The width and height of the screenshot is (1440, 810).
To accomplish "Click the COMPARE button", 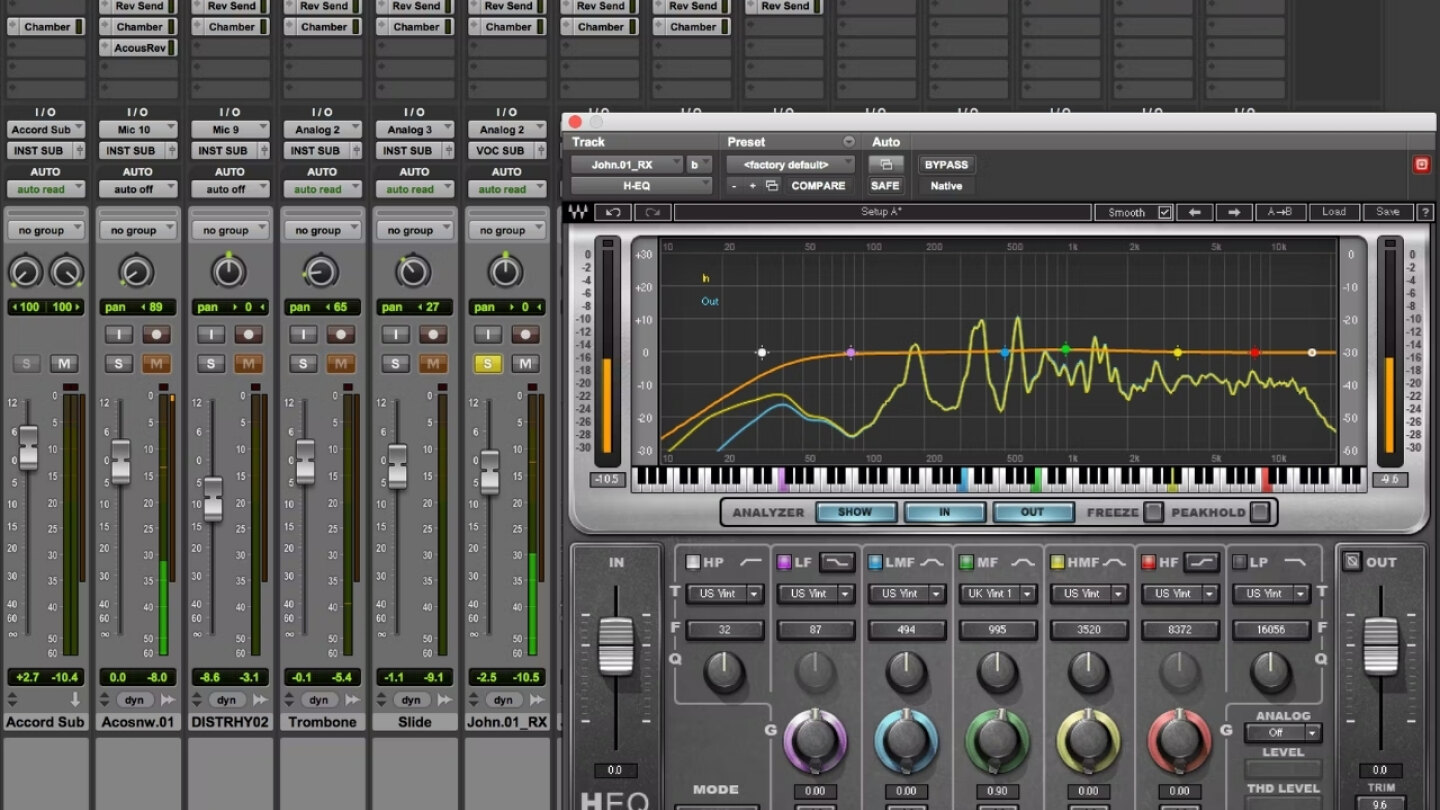I will tap(818, 186).
